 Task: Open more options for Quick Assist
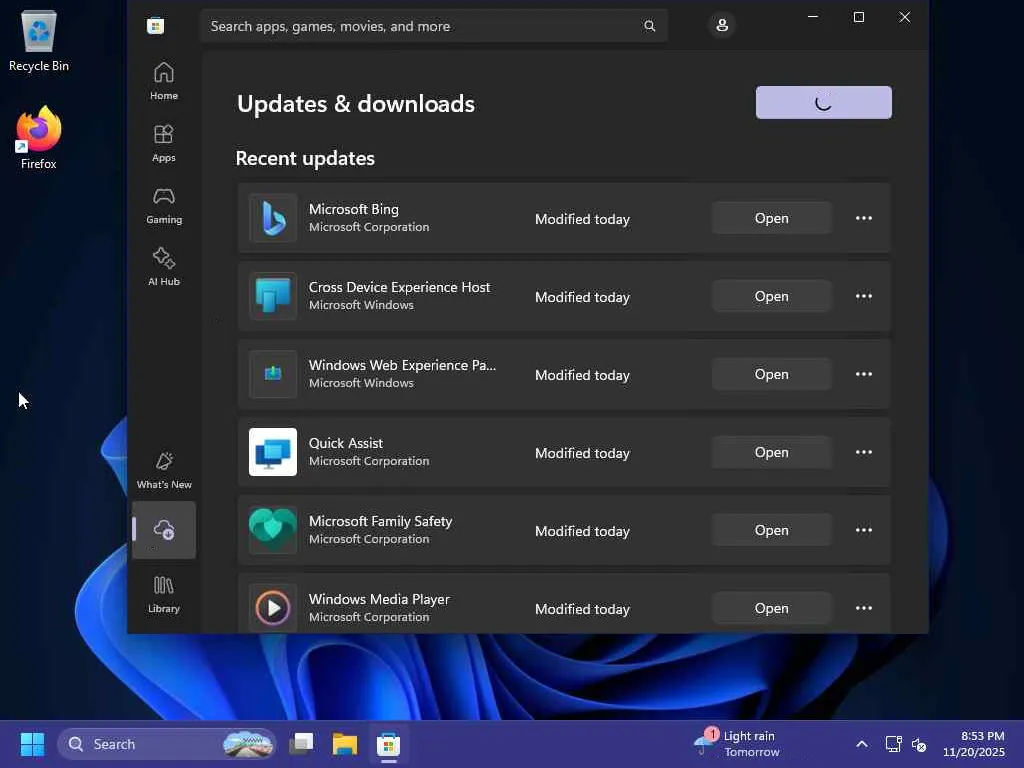(x=863, y=452)
